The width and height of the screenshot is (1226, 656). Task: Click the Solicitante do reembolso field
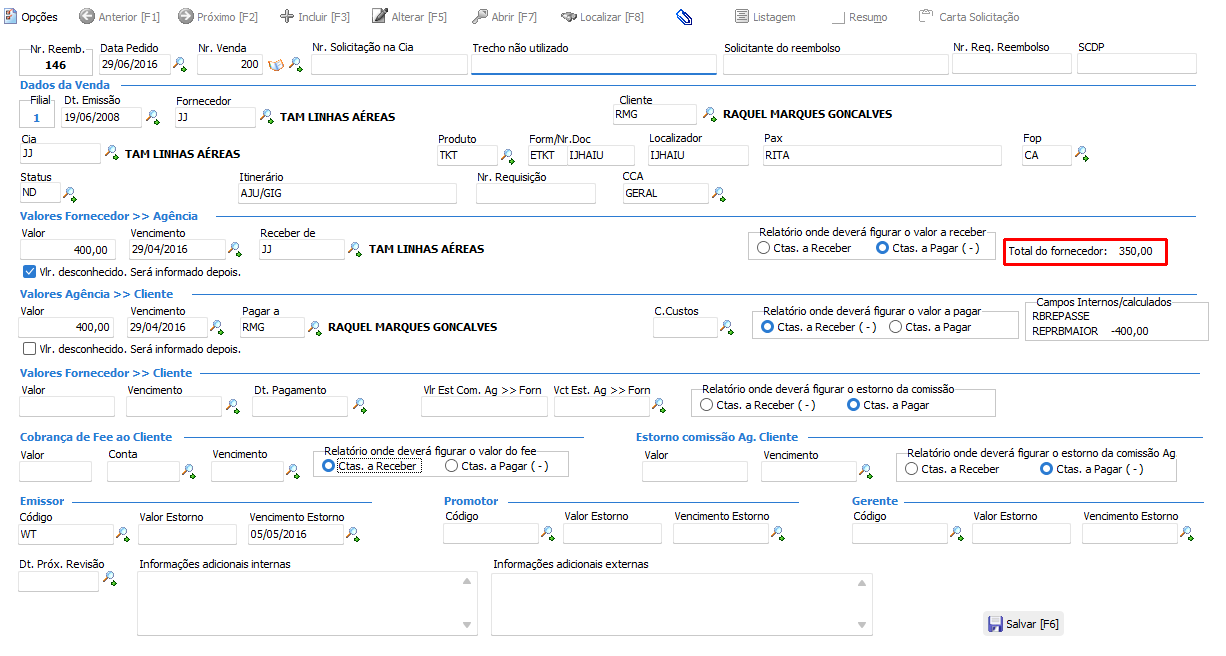836,64
